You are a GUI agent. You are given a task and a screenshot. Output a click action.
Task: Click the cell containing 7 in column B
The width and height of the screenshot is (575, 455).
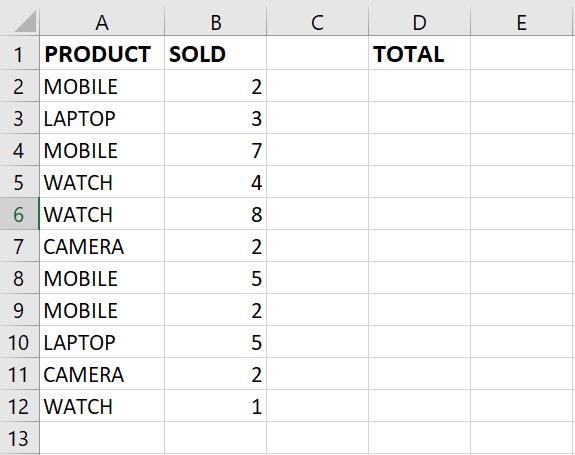216,150
